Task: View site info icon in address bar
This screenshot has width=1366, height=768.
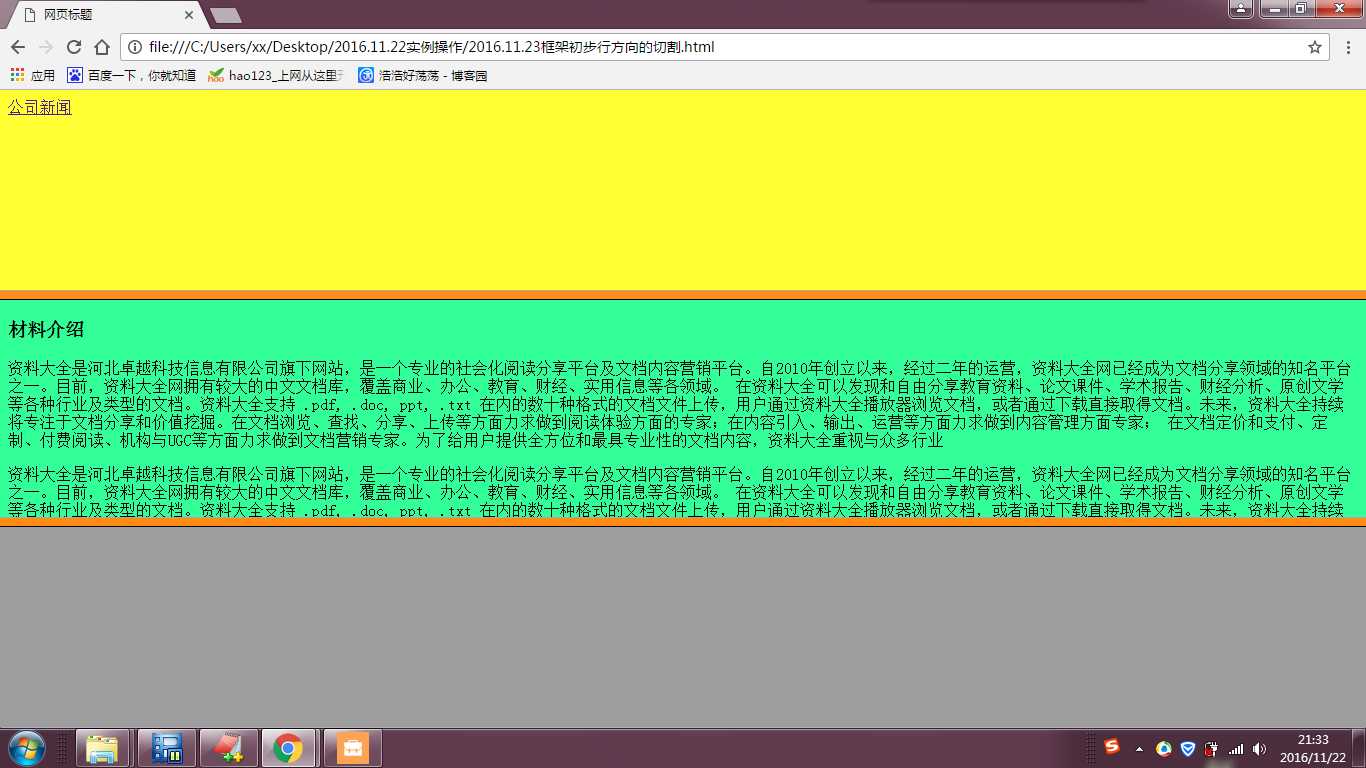Action: point(135,47)
